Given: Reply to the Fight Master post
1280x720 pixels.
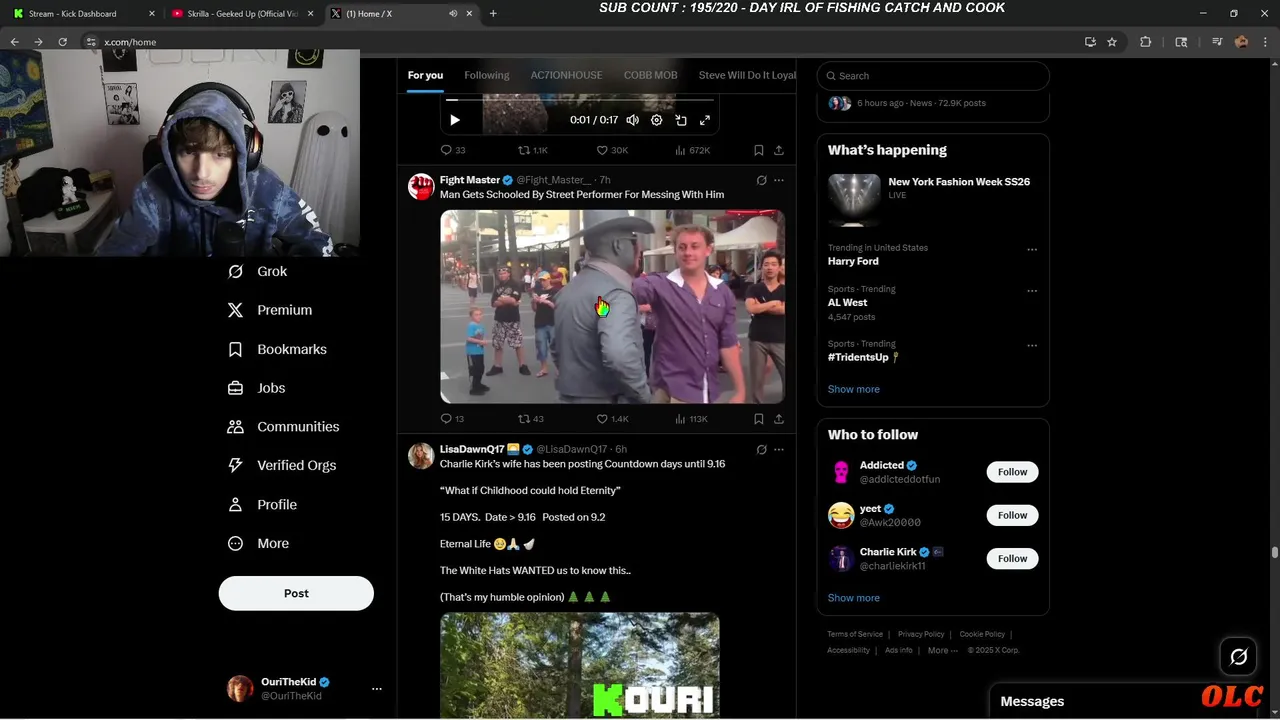Looking at the screenshot, I should [453, 419].
